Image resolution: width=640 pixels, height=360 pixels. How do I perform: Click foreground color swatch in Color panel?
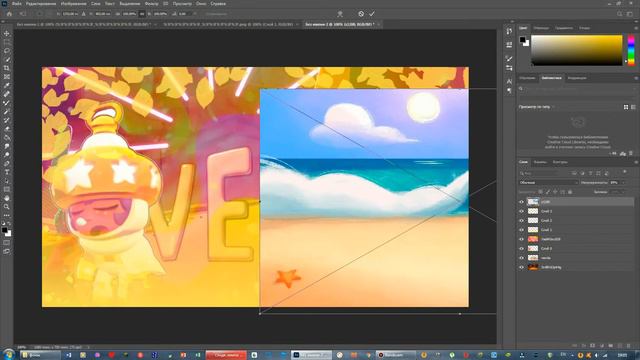pyautogui.click(x=522, y=40)
